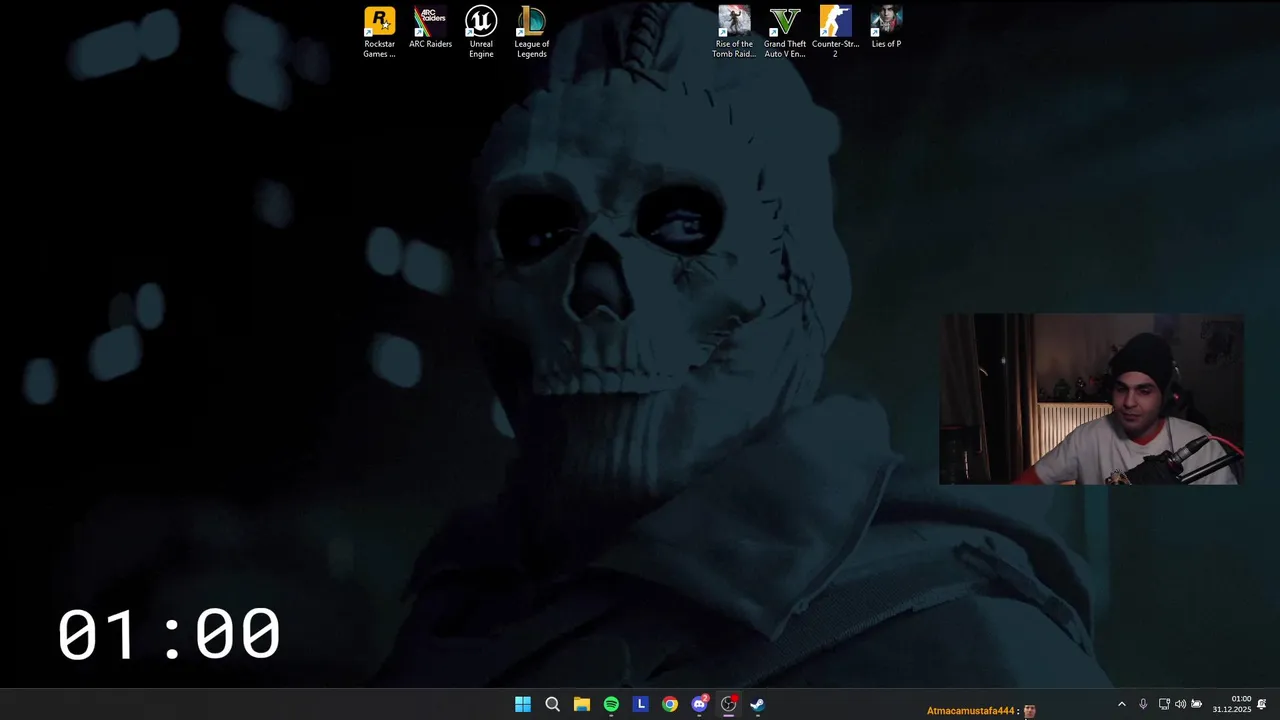Image resolution: width=1280 pixels, height=720 pixels.
Task: Select the Lies of P desktop shortcut
Action: tap(886, 28)
